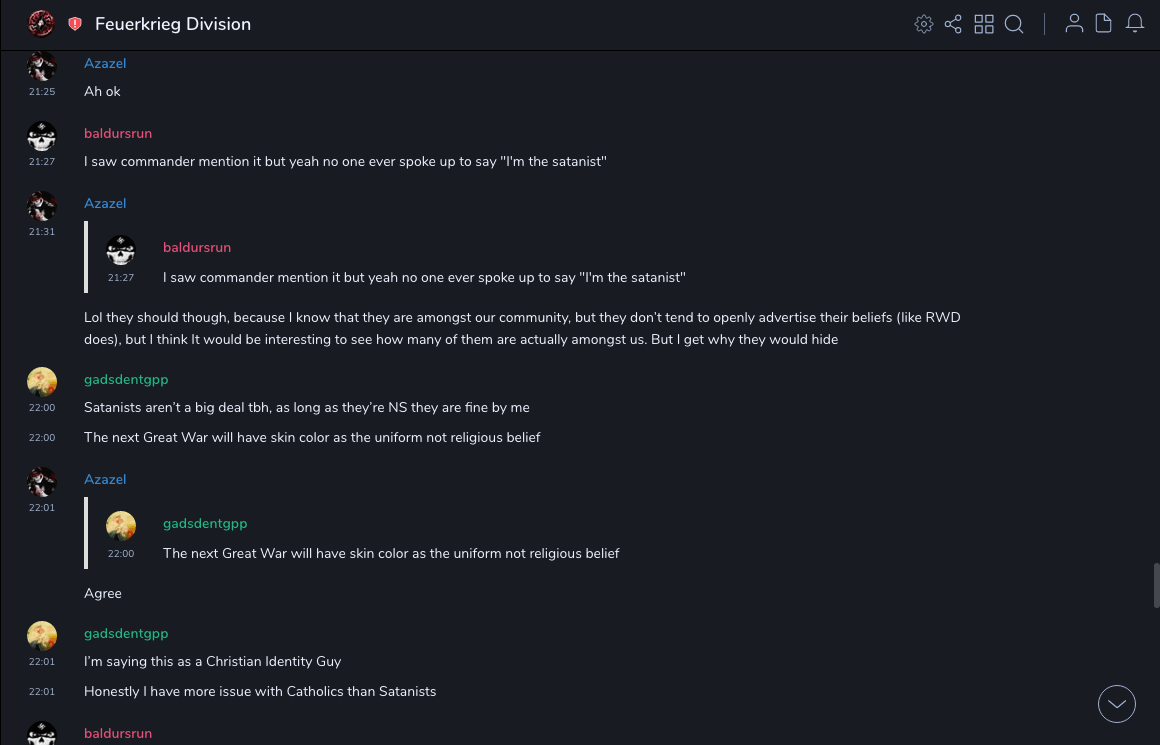Click the share icon in the header
Screen dimensions: 1160x745
[953, 24]
